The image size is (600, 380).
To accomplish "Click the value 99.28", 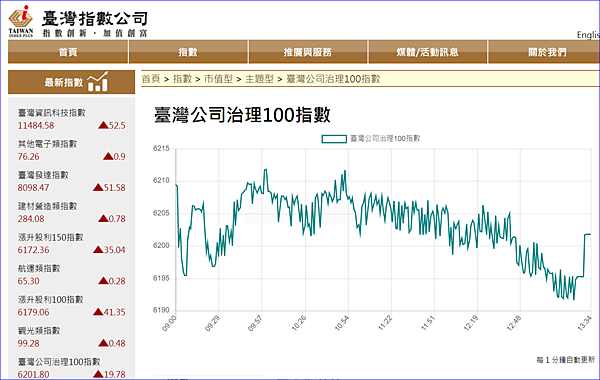I will 29,343.
